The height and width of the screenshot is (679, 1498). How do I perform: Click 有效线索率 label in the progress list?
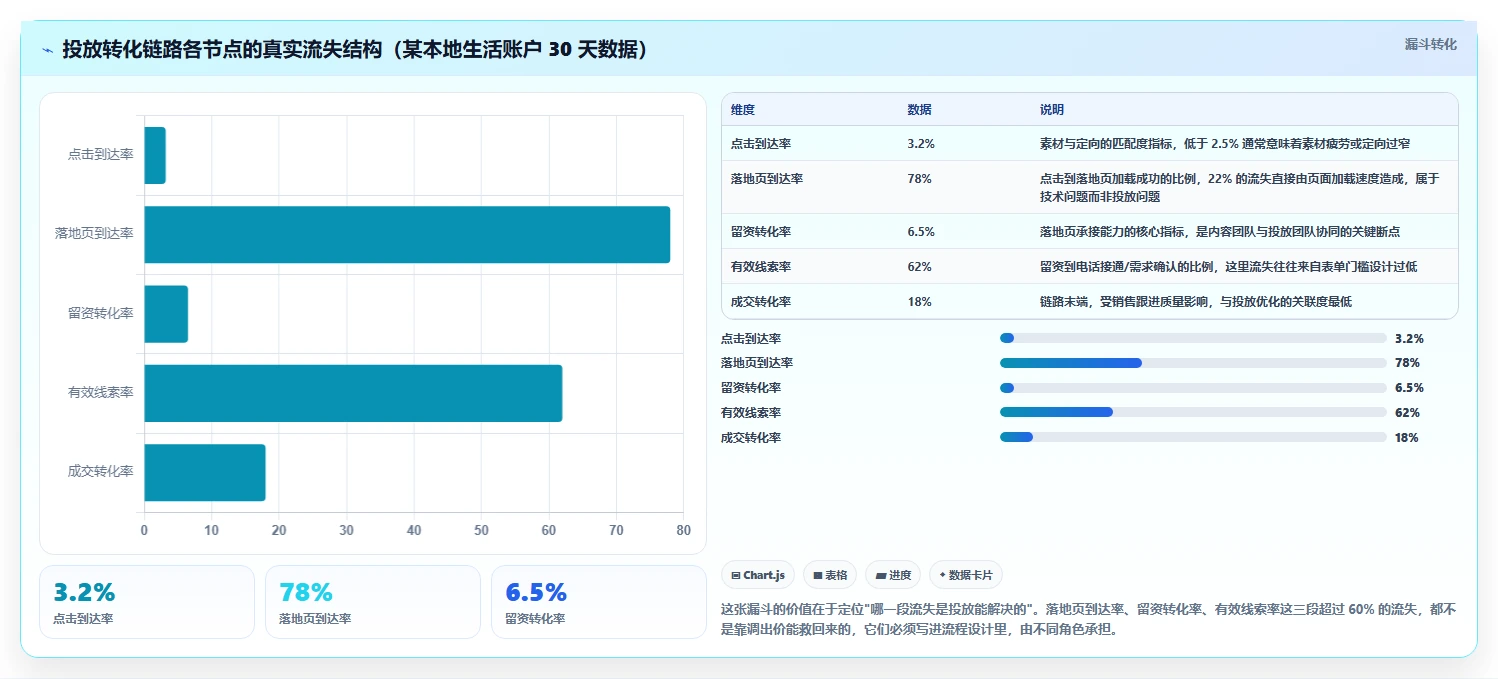(x=751, y=412)
